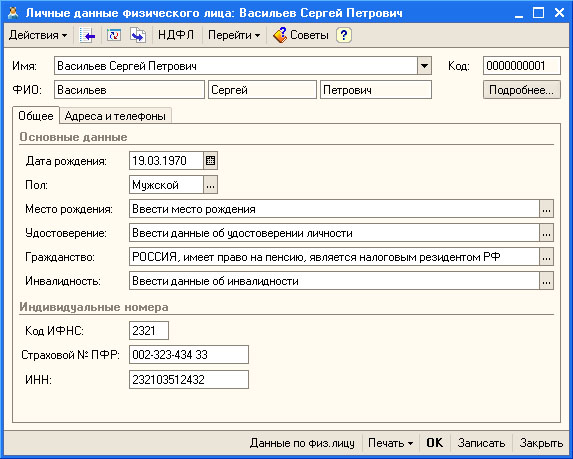
Task: Click the first name field Сергей
Action: point(262,90)
